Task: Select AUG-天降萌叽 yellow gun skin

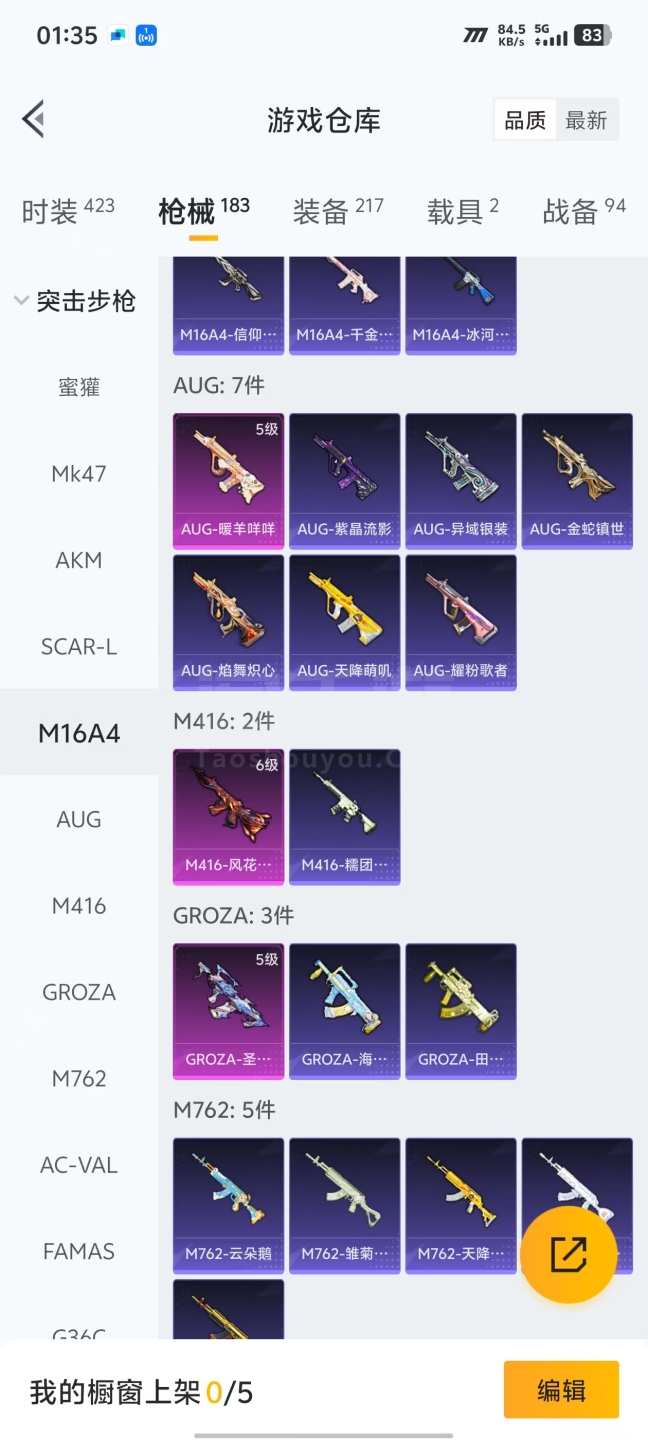Action: 345,622
